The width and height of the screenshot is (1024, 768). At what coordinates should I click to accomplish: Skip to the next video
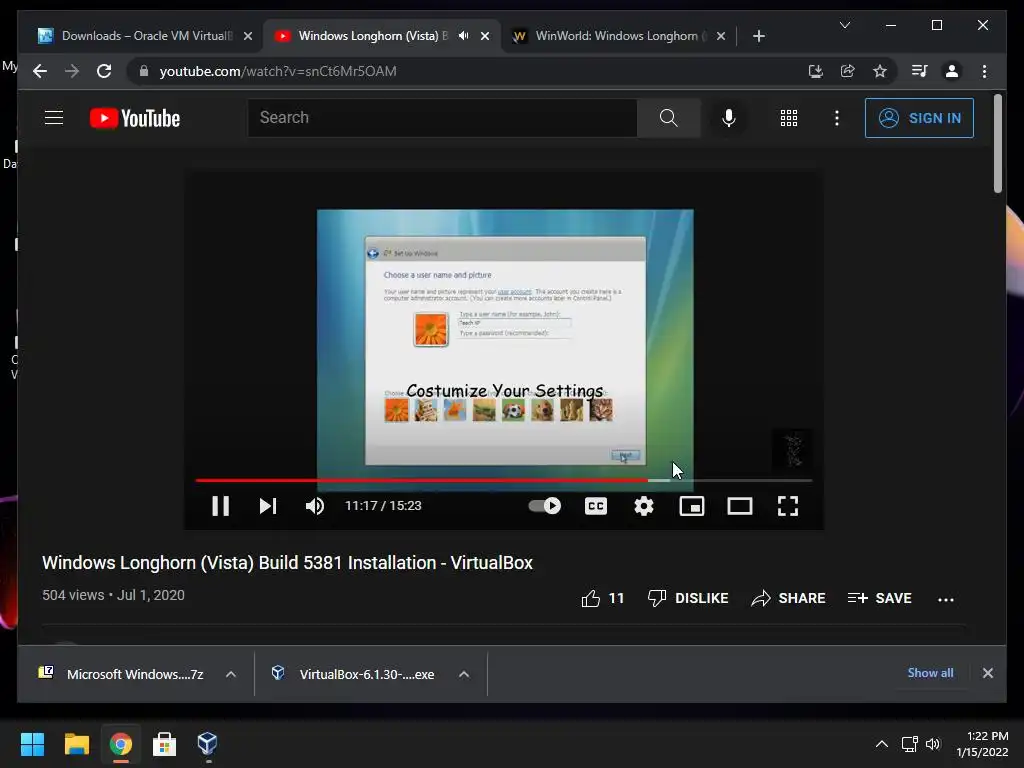(268, 506)
